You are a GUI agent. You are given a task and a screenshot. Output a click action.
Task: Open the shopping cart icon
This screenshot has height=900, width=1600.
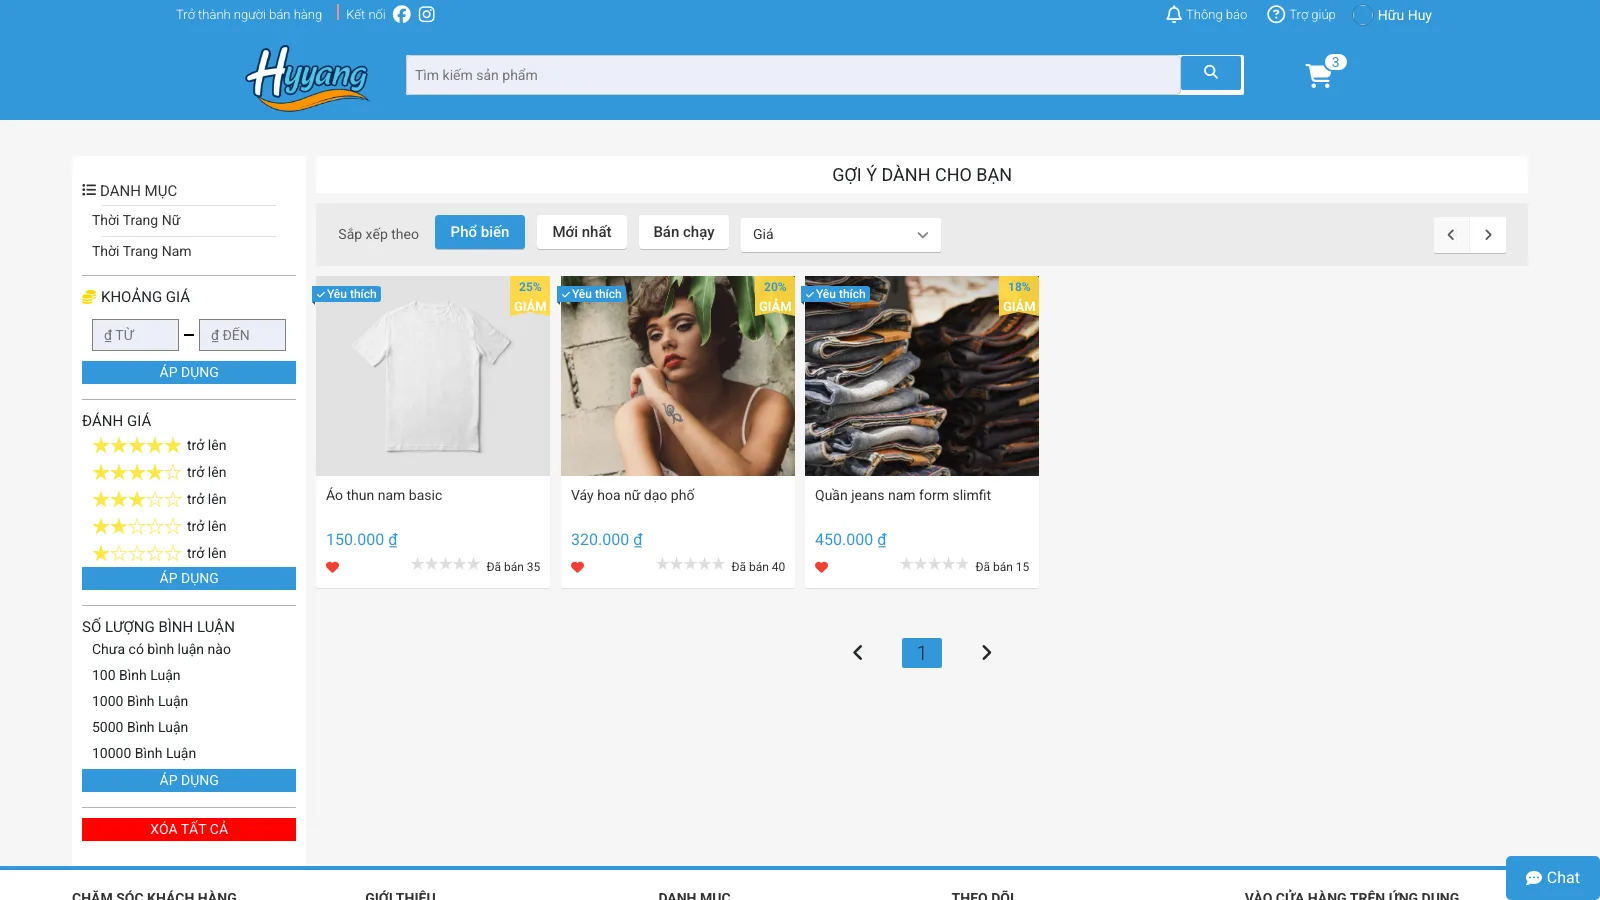(1319, 76)
